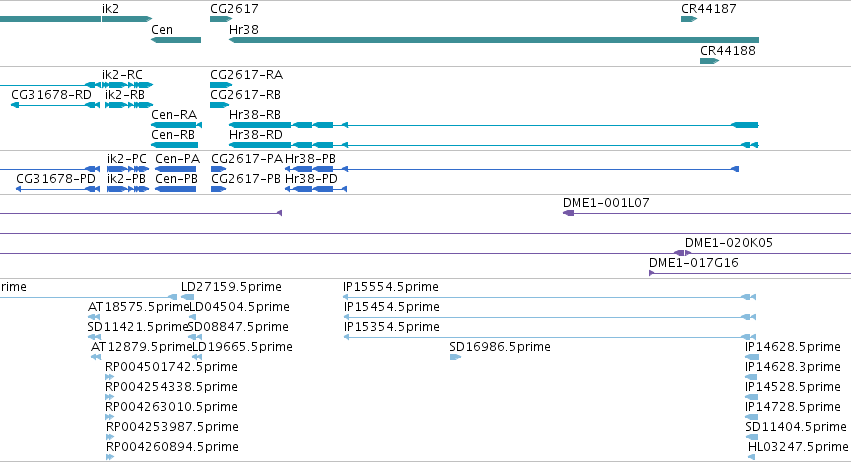Open the CR44188 gene label
The width and height of the screenshot is (851, 462).
coord(728,50)
